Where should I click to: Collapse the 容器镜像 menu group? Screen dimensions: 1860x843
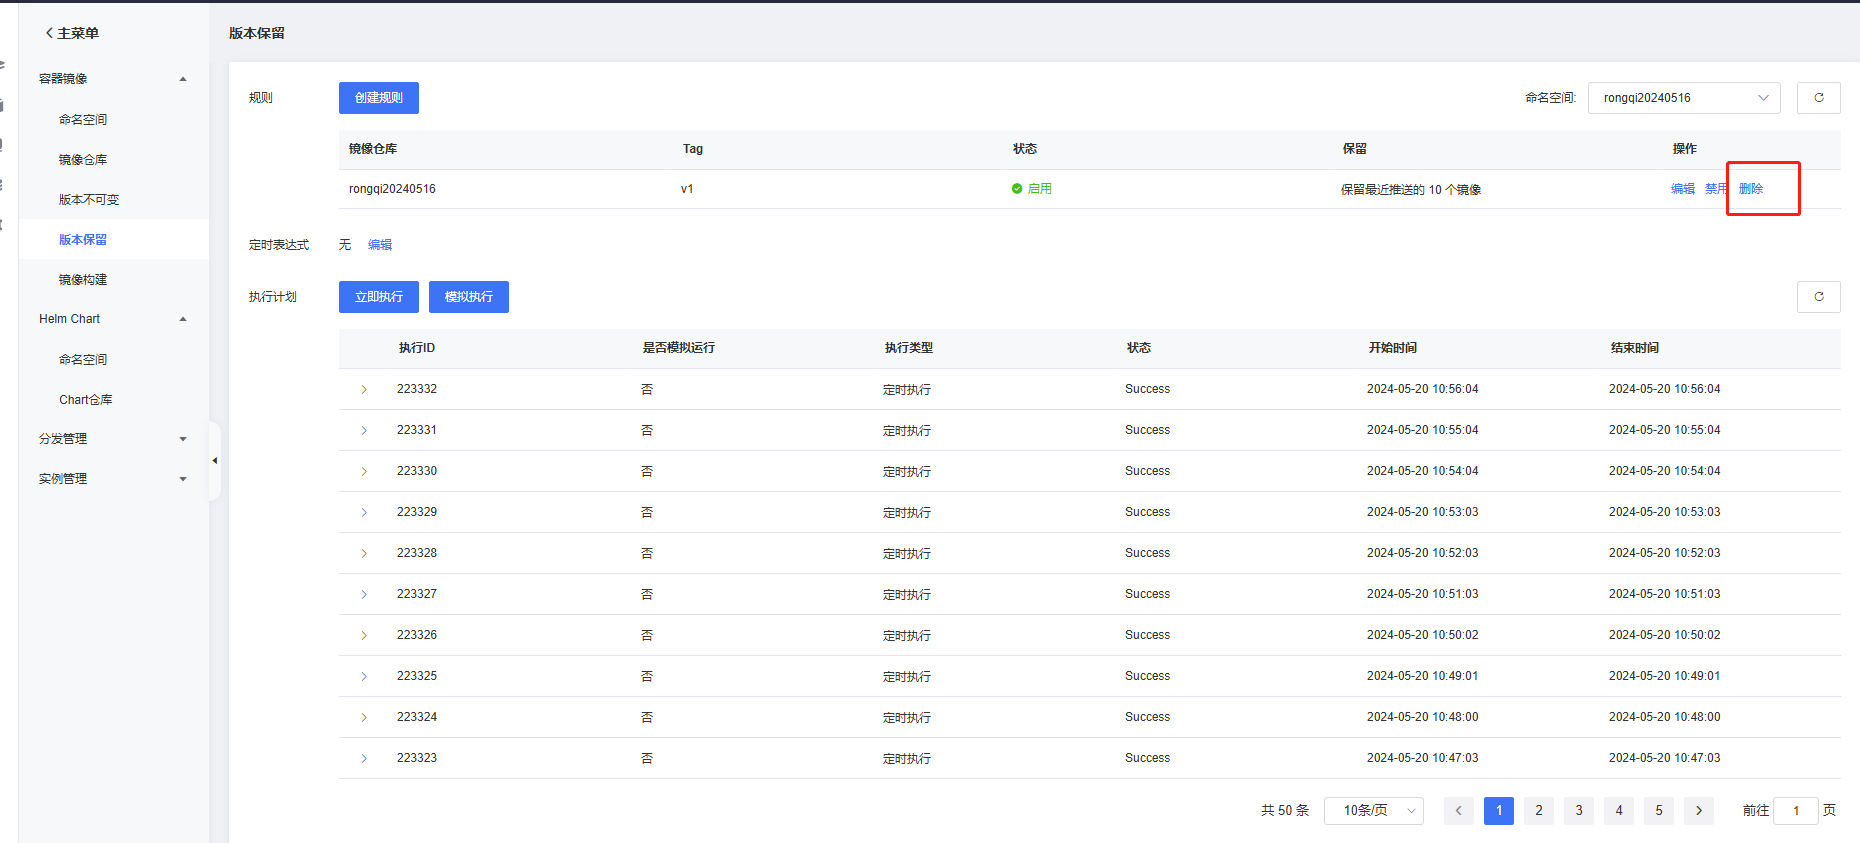[183, 79]
